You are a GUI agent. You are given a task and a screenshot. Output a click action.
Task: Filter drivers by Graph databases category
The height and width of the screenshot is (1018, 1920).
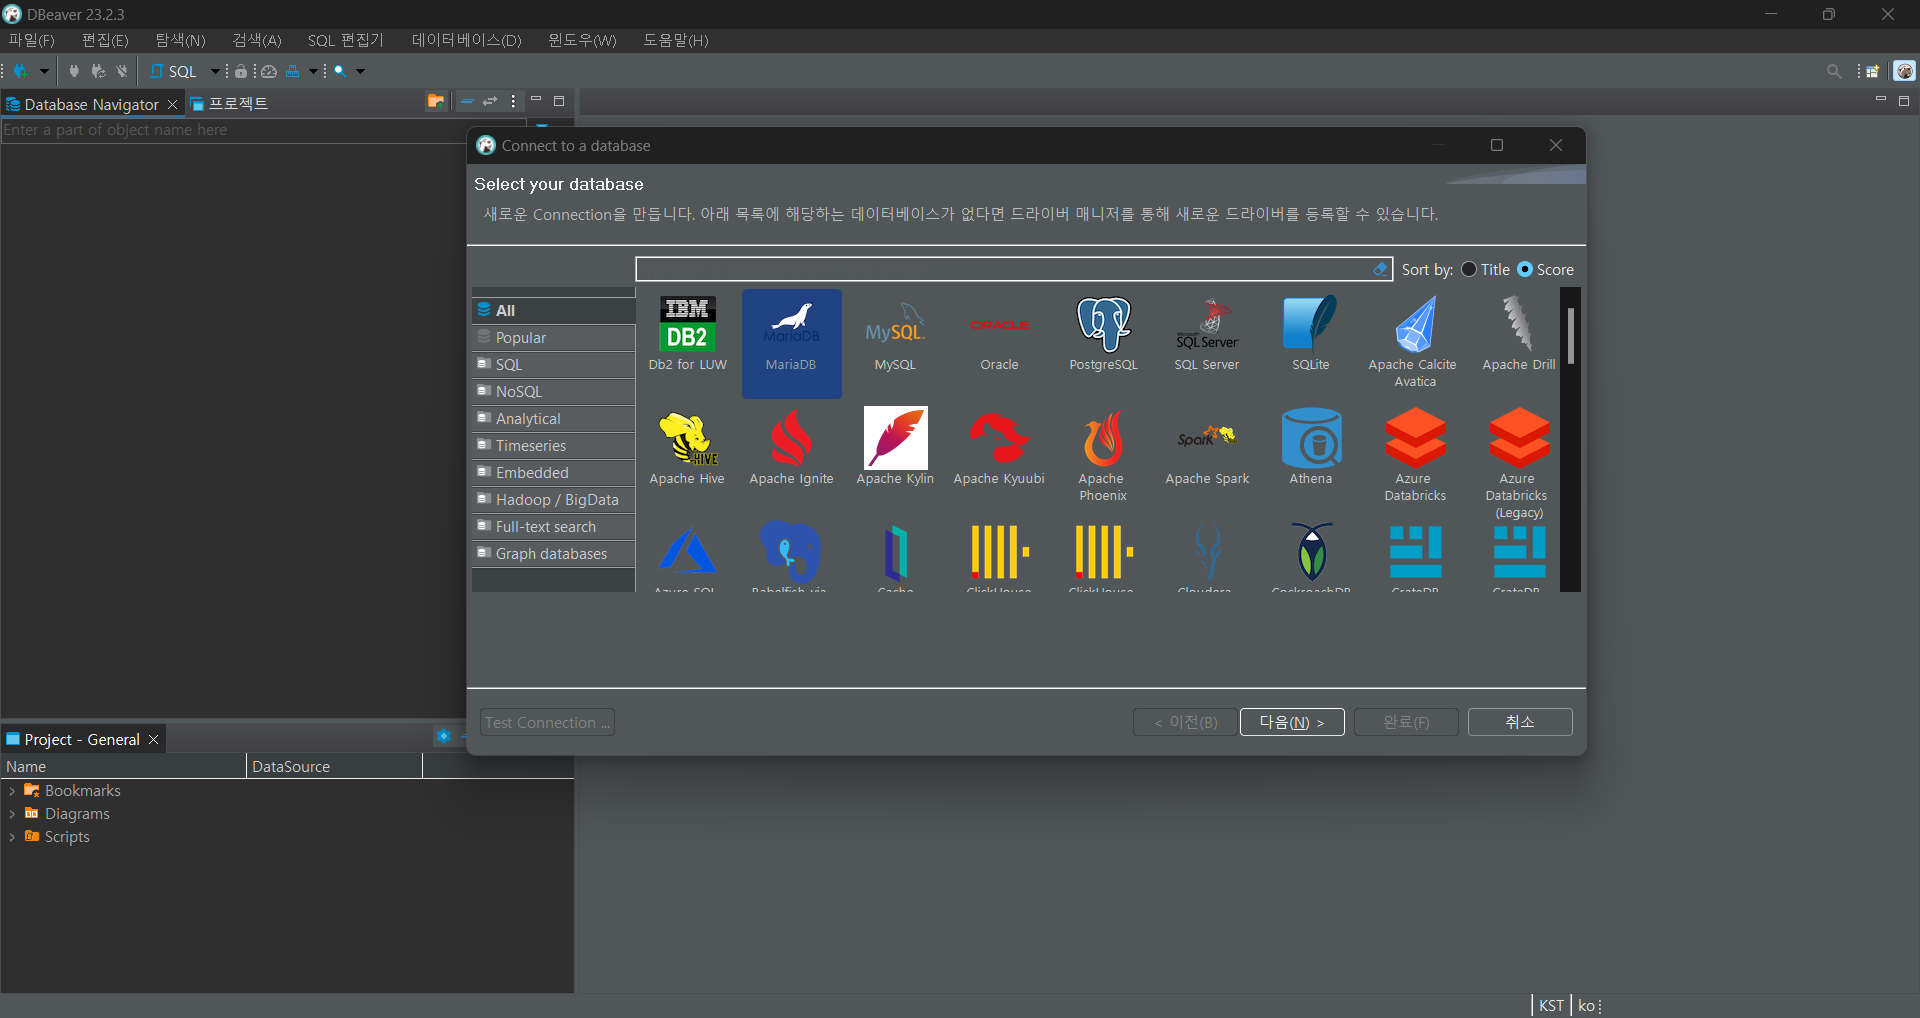[x=554, y=554]
